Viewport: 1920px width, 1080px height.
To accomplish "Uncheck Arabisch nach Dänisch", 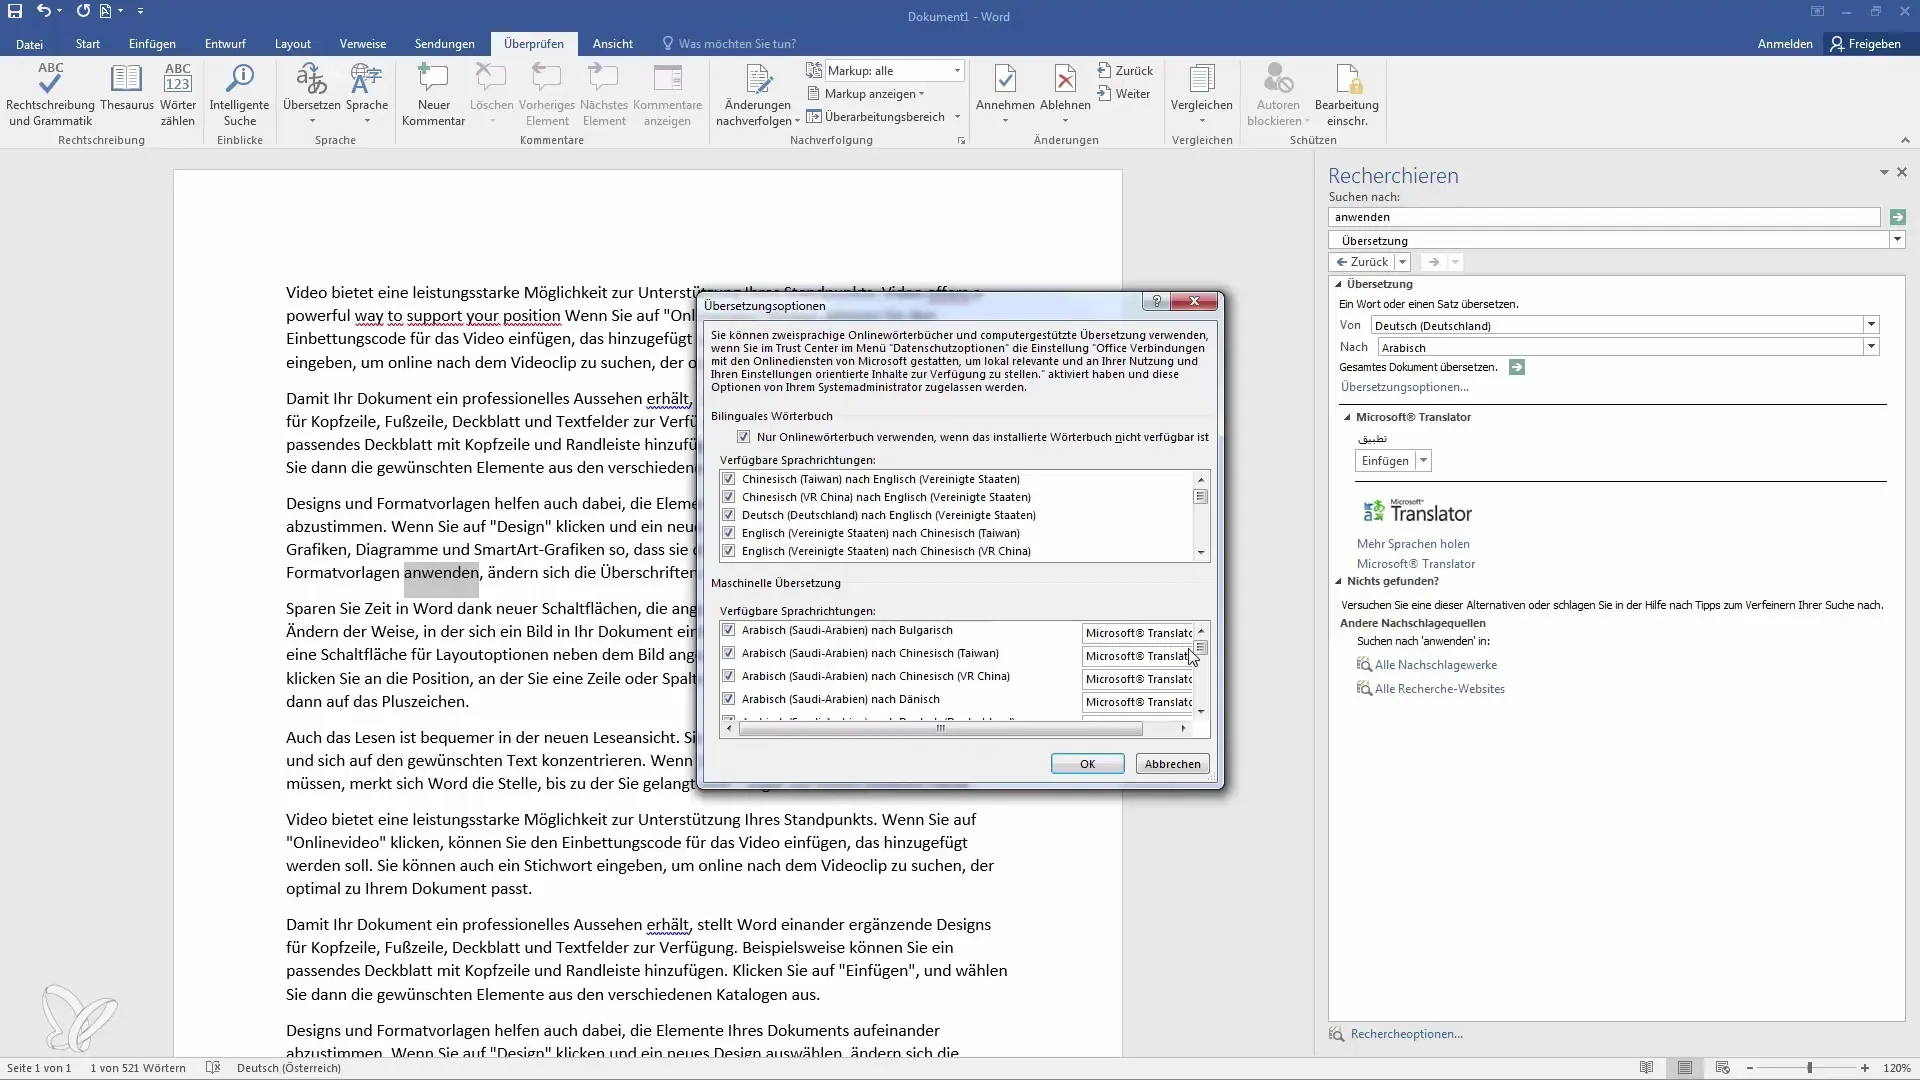I will [728, 699].
